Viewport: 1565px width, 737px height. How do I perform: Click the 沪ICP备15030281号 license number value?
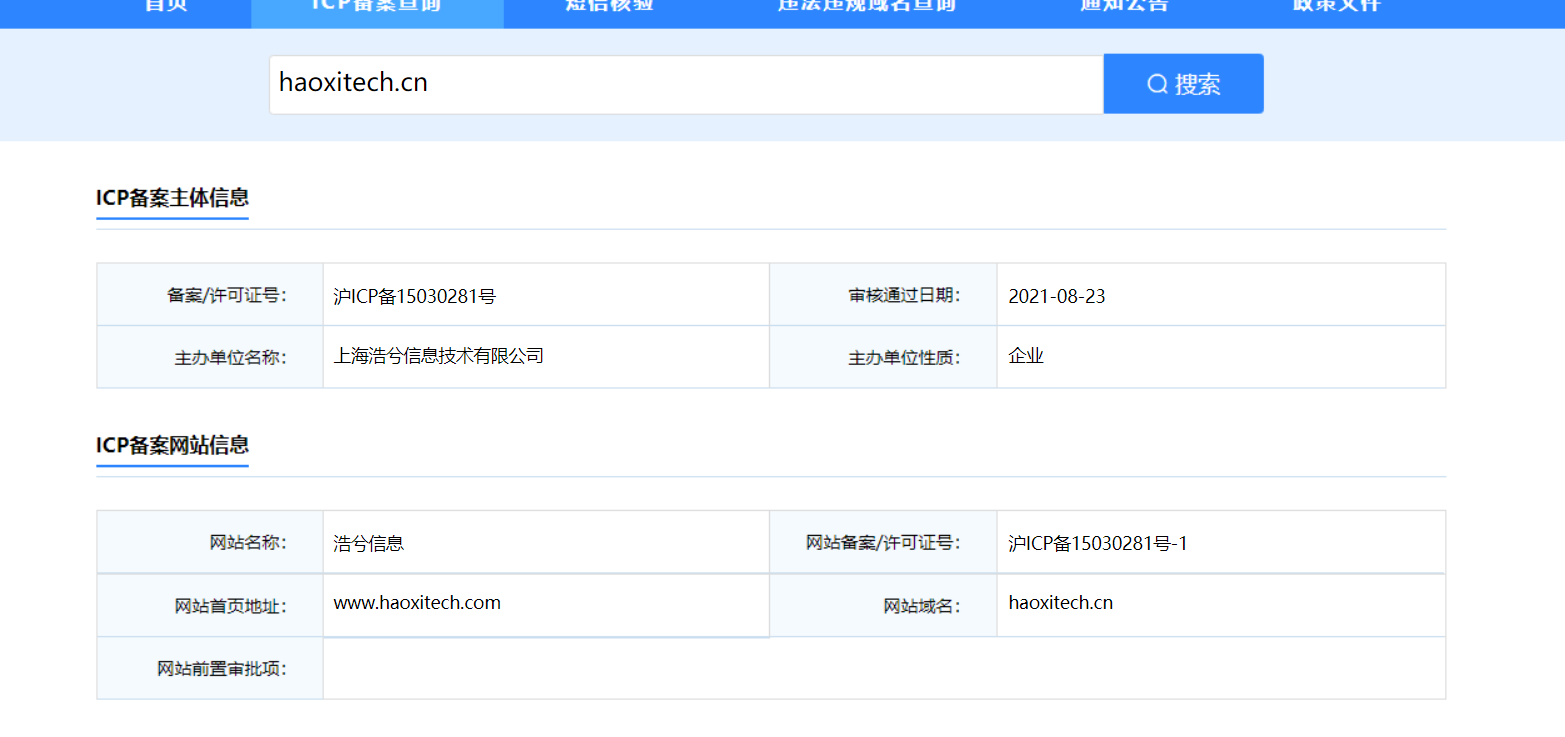(415, 296)
